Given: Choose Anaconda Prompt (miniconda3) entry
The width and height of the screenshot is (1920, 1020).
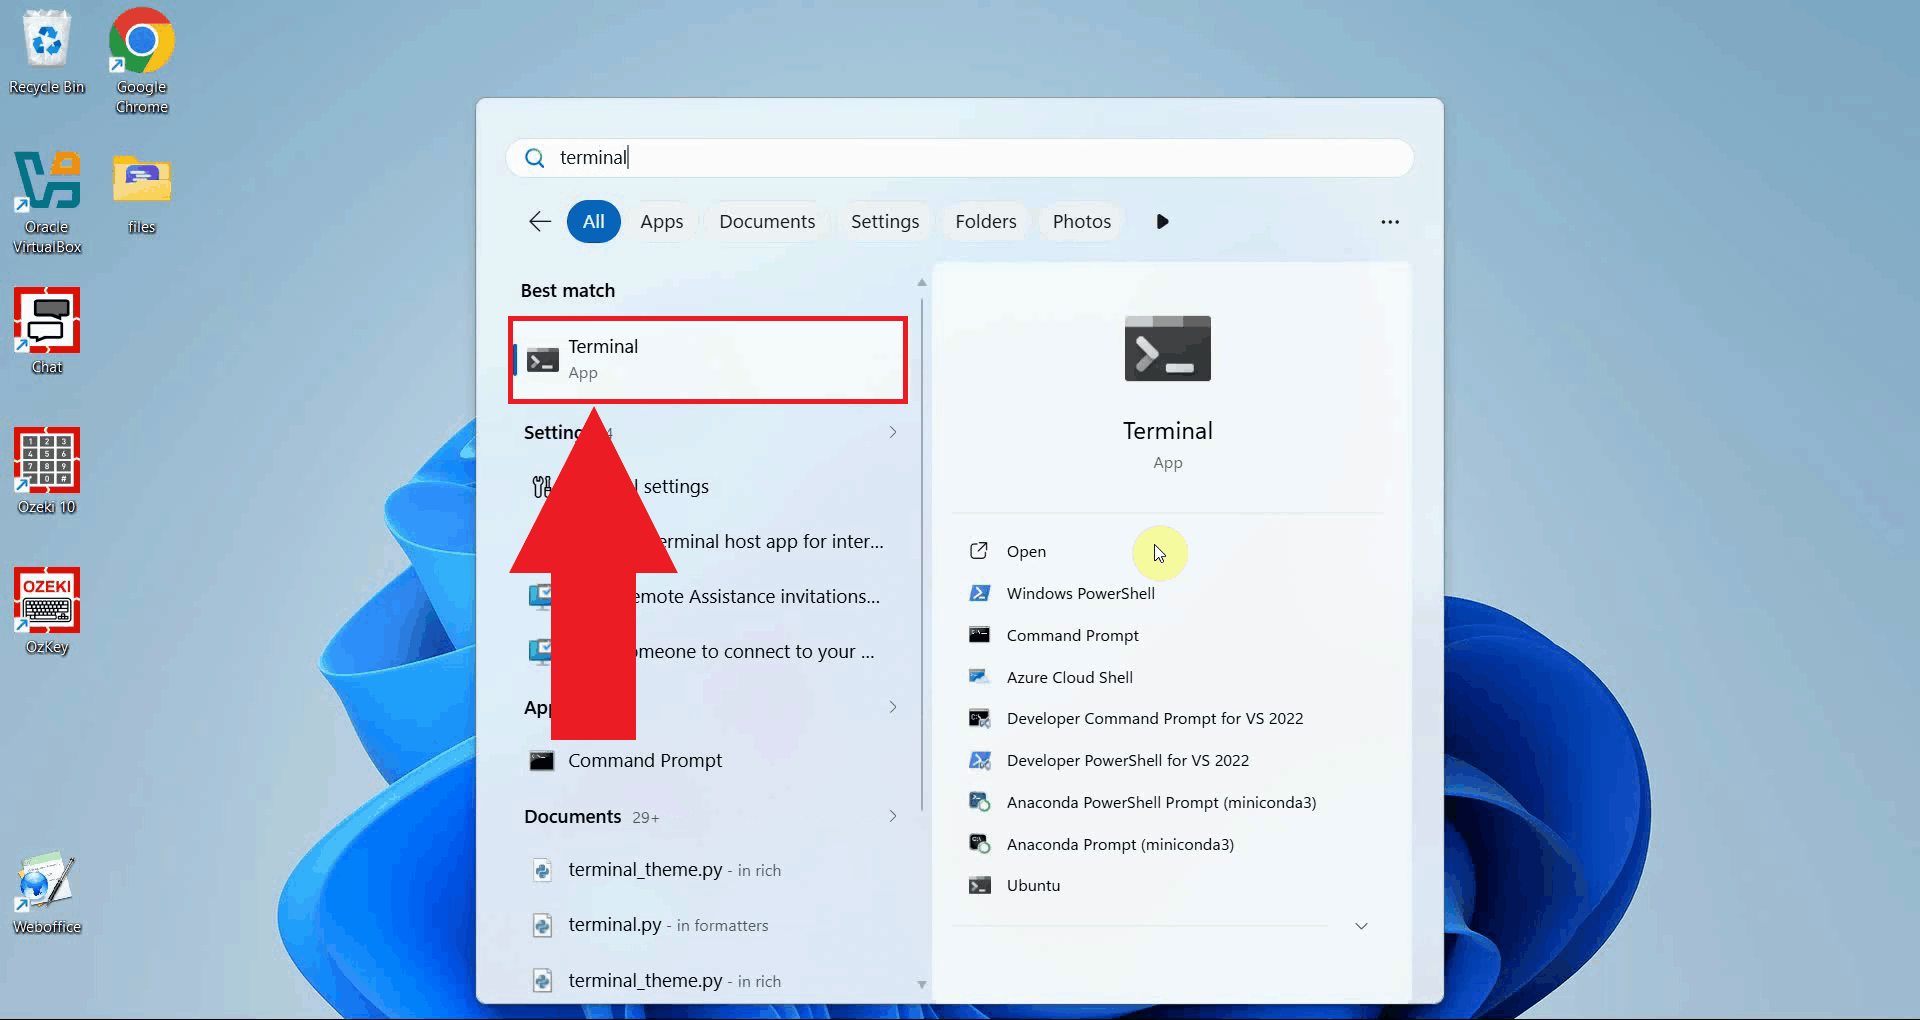Looking at the screenshot, I should (1120, 844).
